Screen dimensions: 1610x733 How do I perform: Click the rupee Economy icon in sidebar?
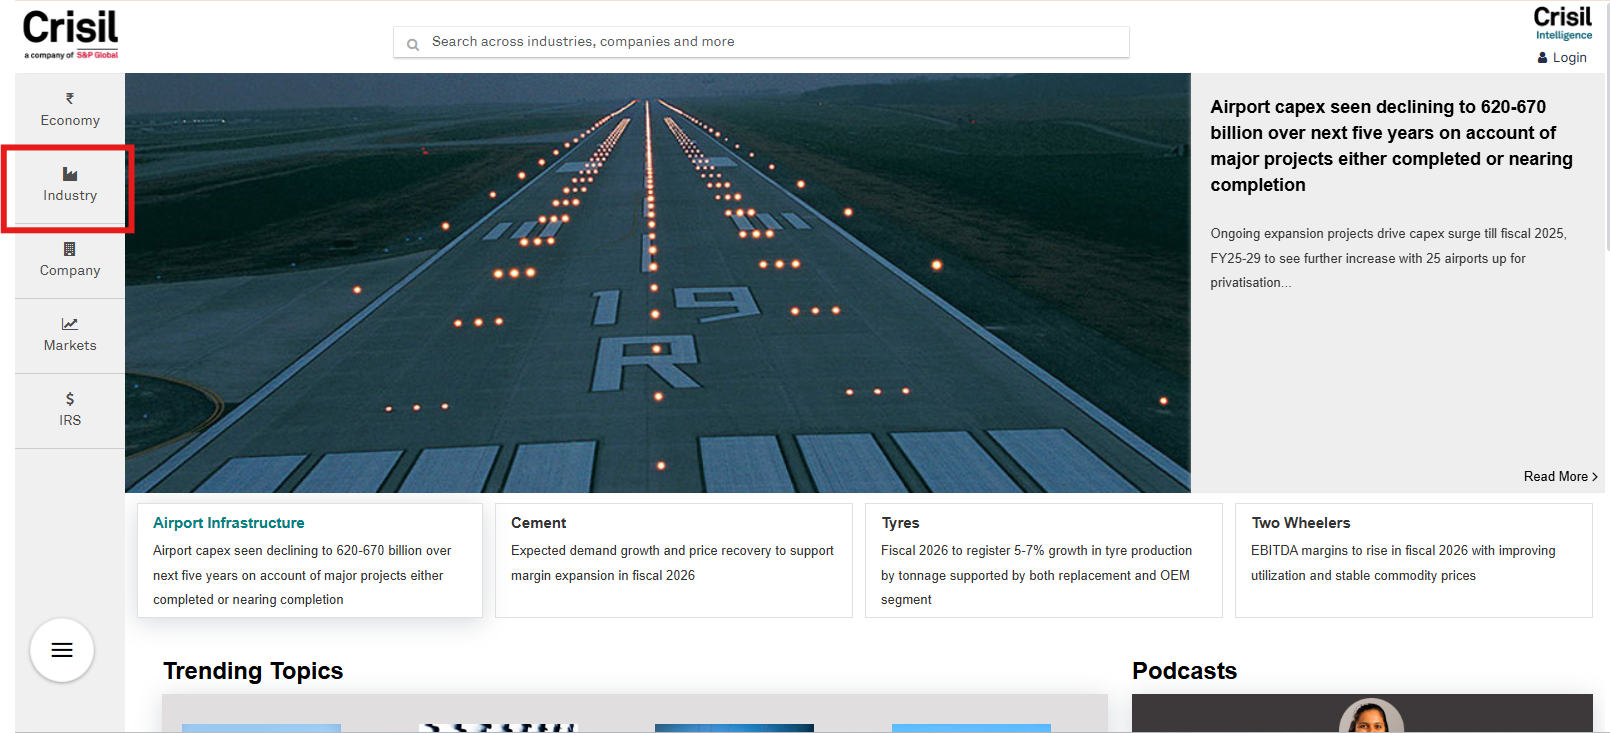[x=70, y=99]
